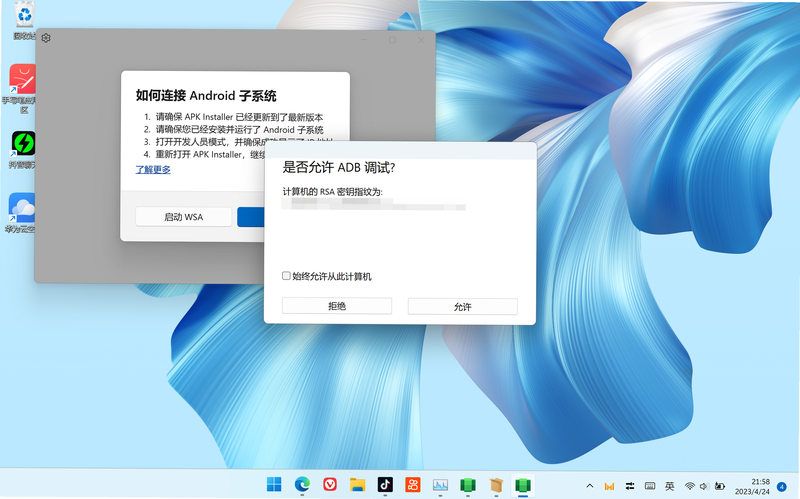Open the control panel sliders tray icon
Image resolution: width=800 pixels, height=499 pixels.
click(630, 486)
